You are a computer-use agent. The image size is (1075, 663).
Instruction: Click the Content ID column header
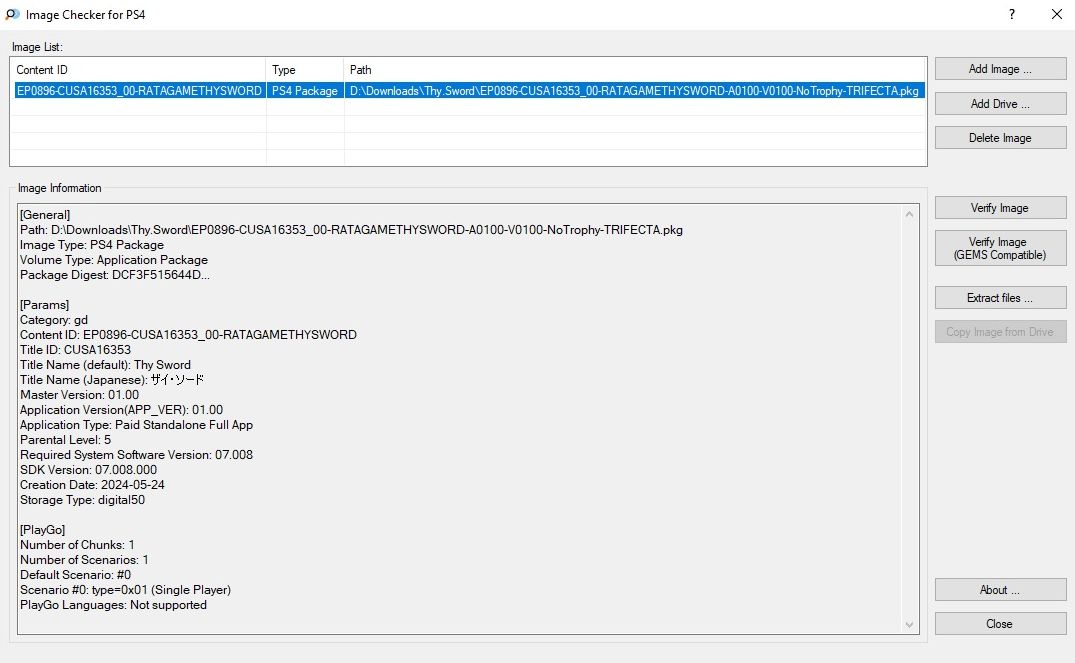click(138, 70)
